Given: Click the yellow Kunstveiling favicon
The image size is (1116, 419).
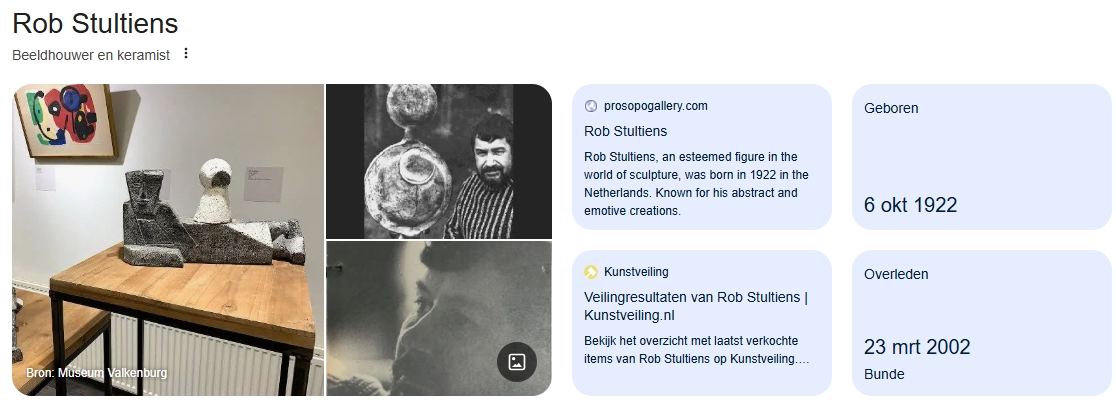Looking at the screenshot, I should [x=590, y=271].
